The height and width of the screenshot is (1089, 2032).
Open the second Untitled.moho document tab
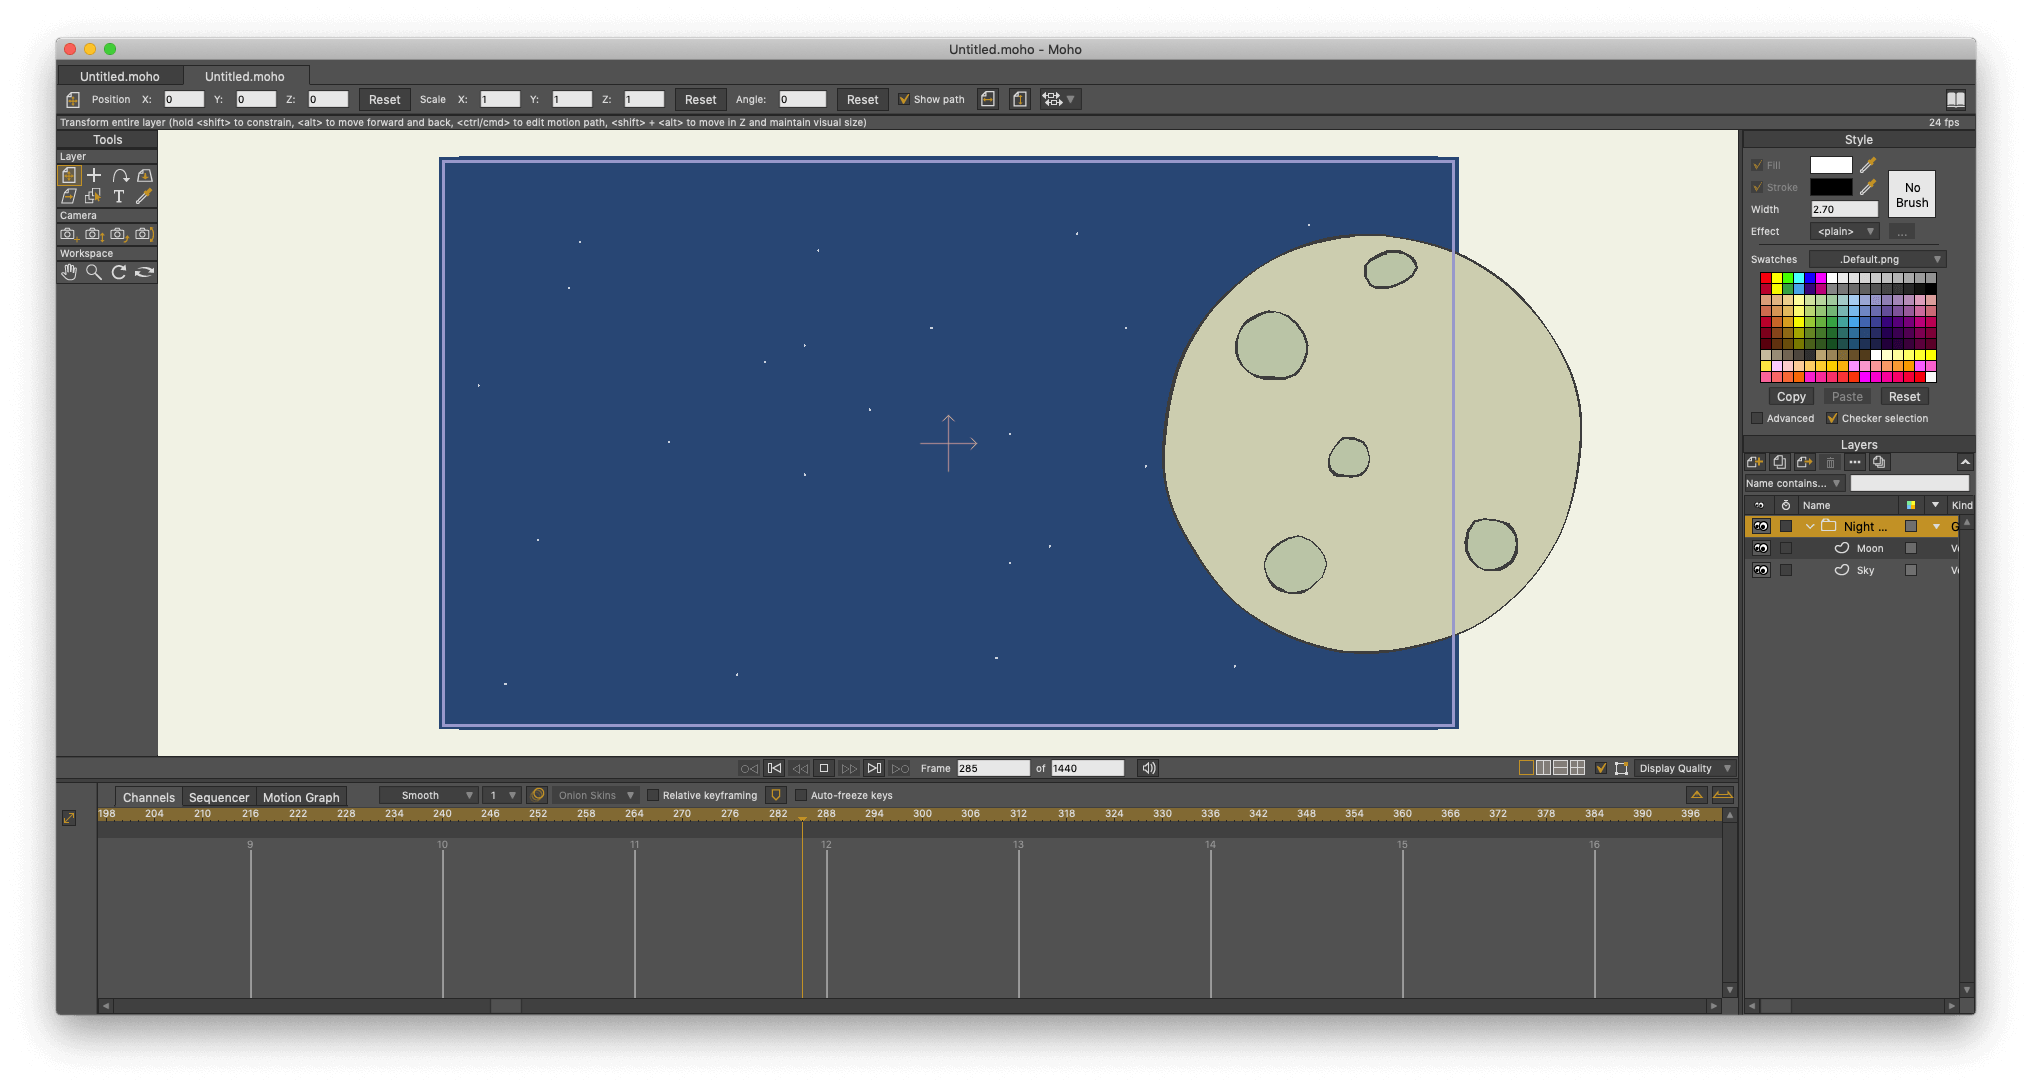245,75
